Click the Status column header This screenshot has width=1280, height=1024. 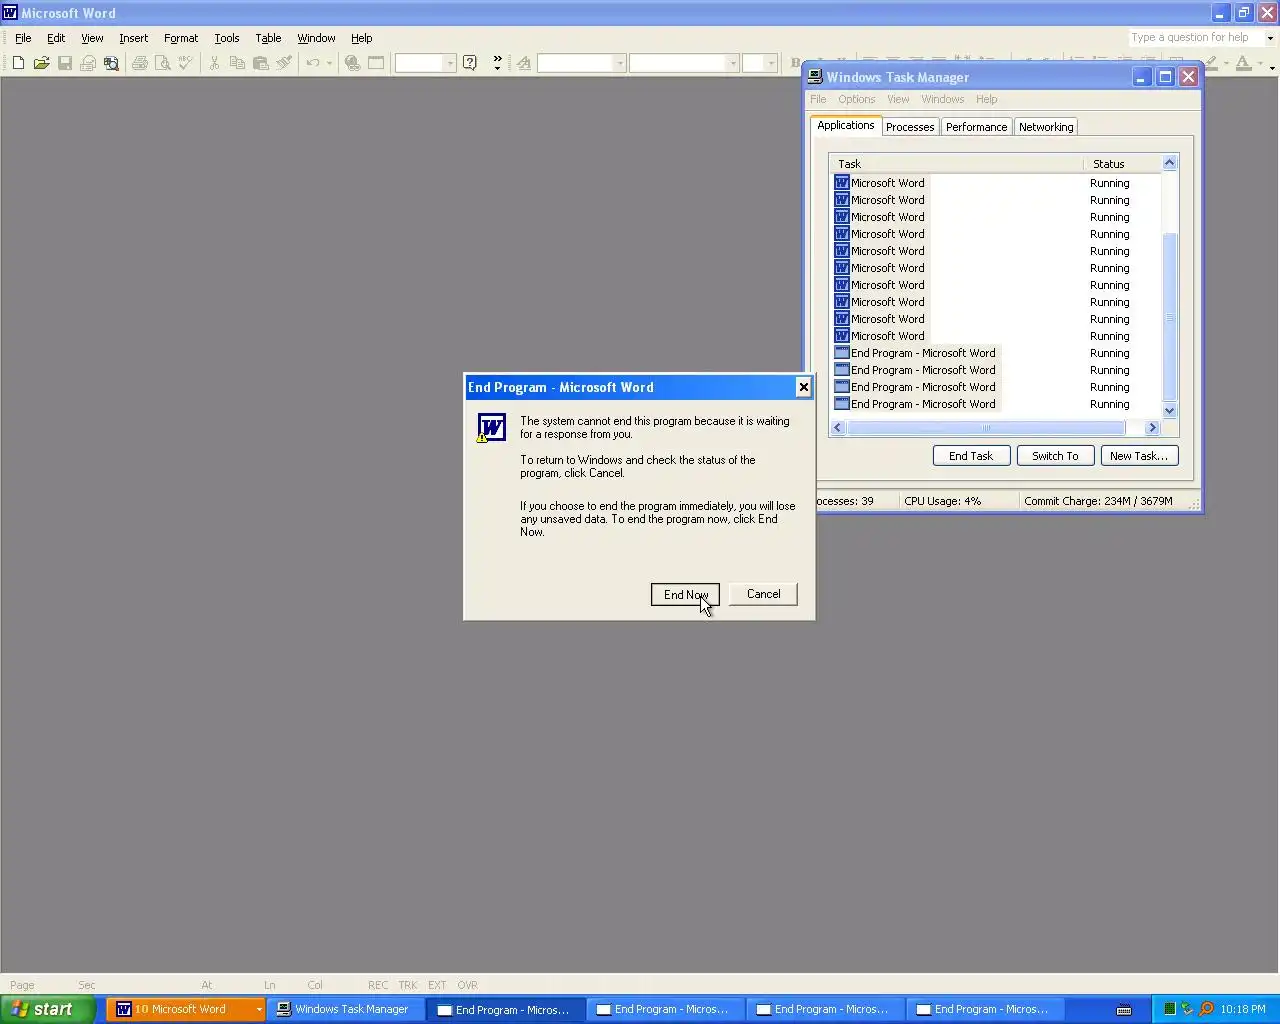(x=1122, y=164)
